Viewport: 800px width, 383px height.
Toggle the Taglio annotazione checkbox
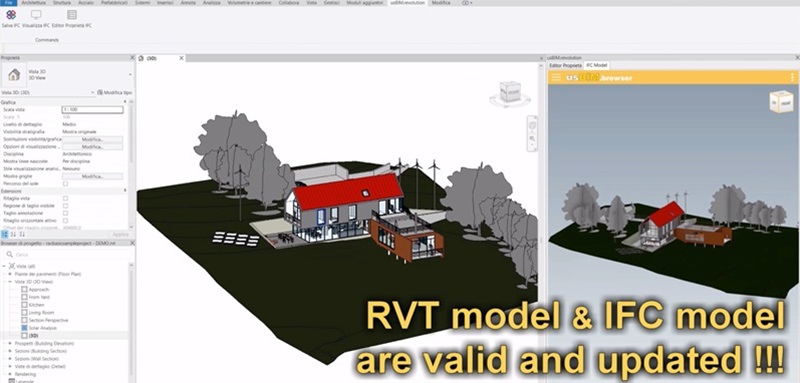65,213
